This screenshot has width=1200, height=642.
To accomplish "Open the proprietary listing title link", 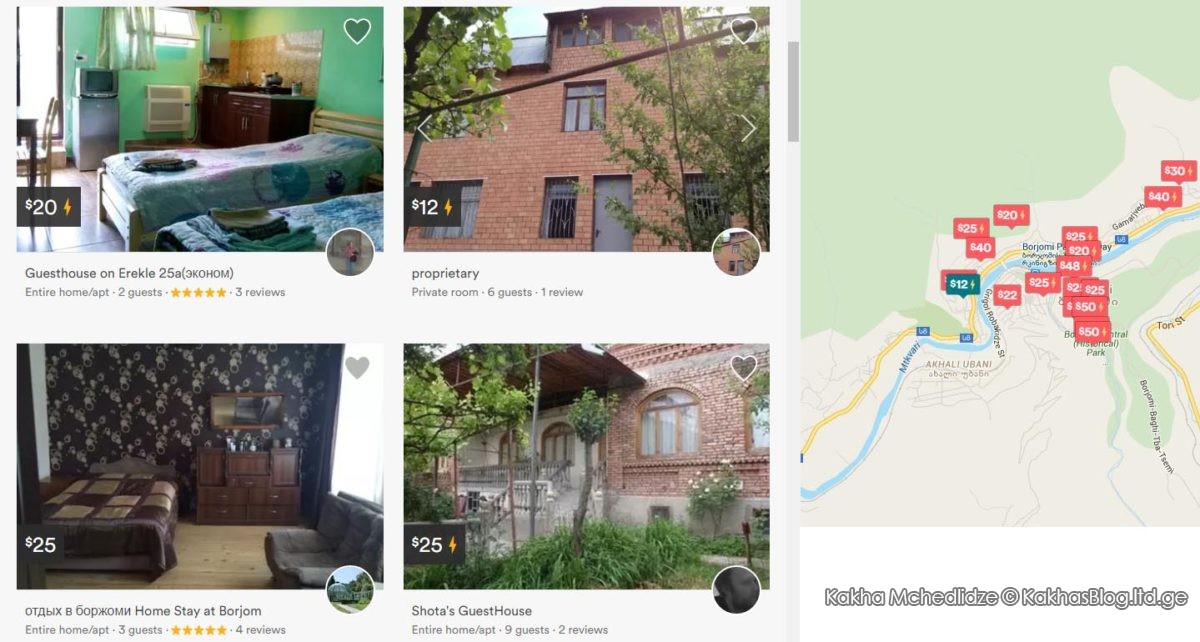I will tap(445, 273).
